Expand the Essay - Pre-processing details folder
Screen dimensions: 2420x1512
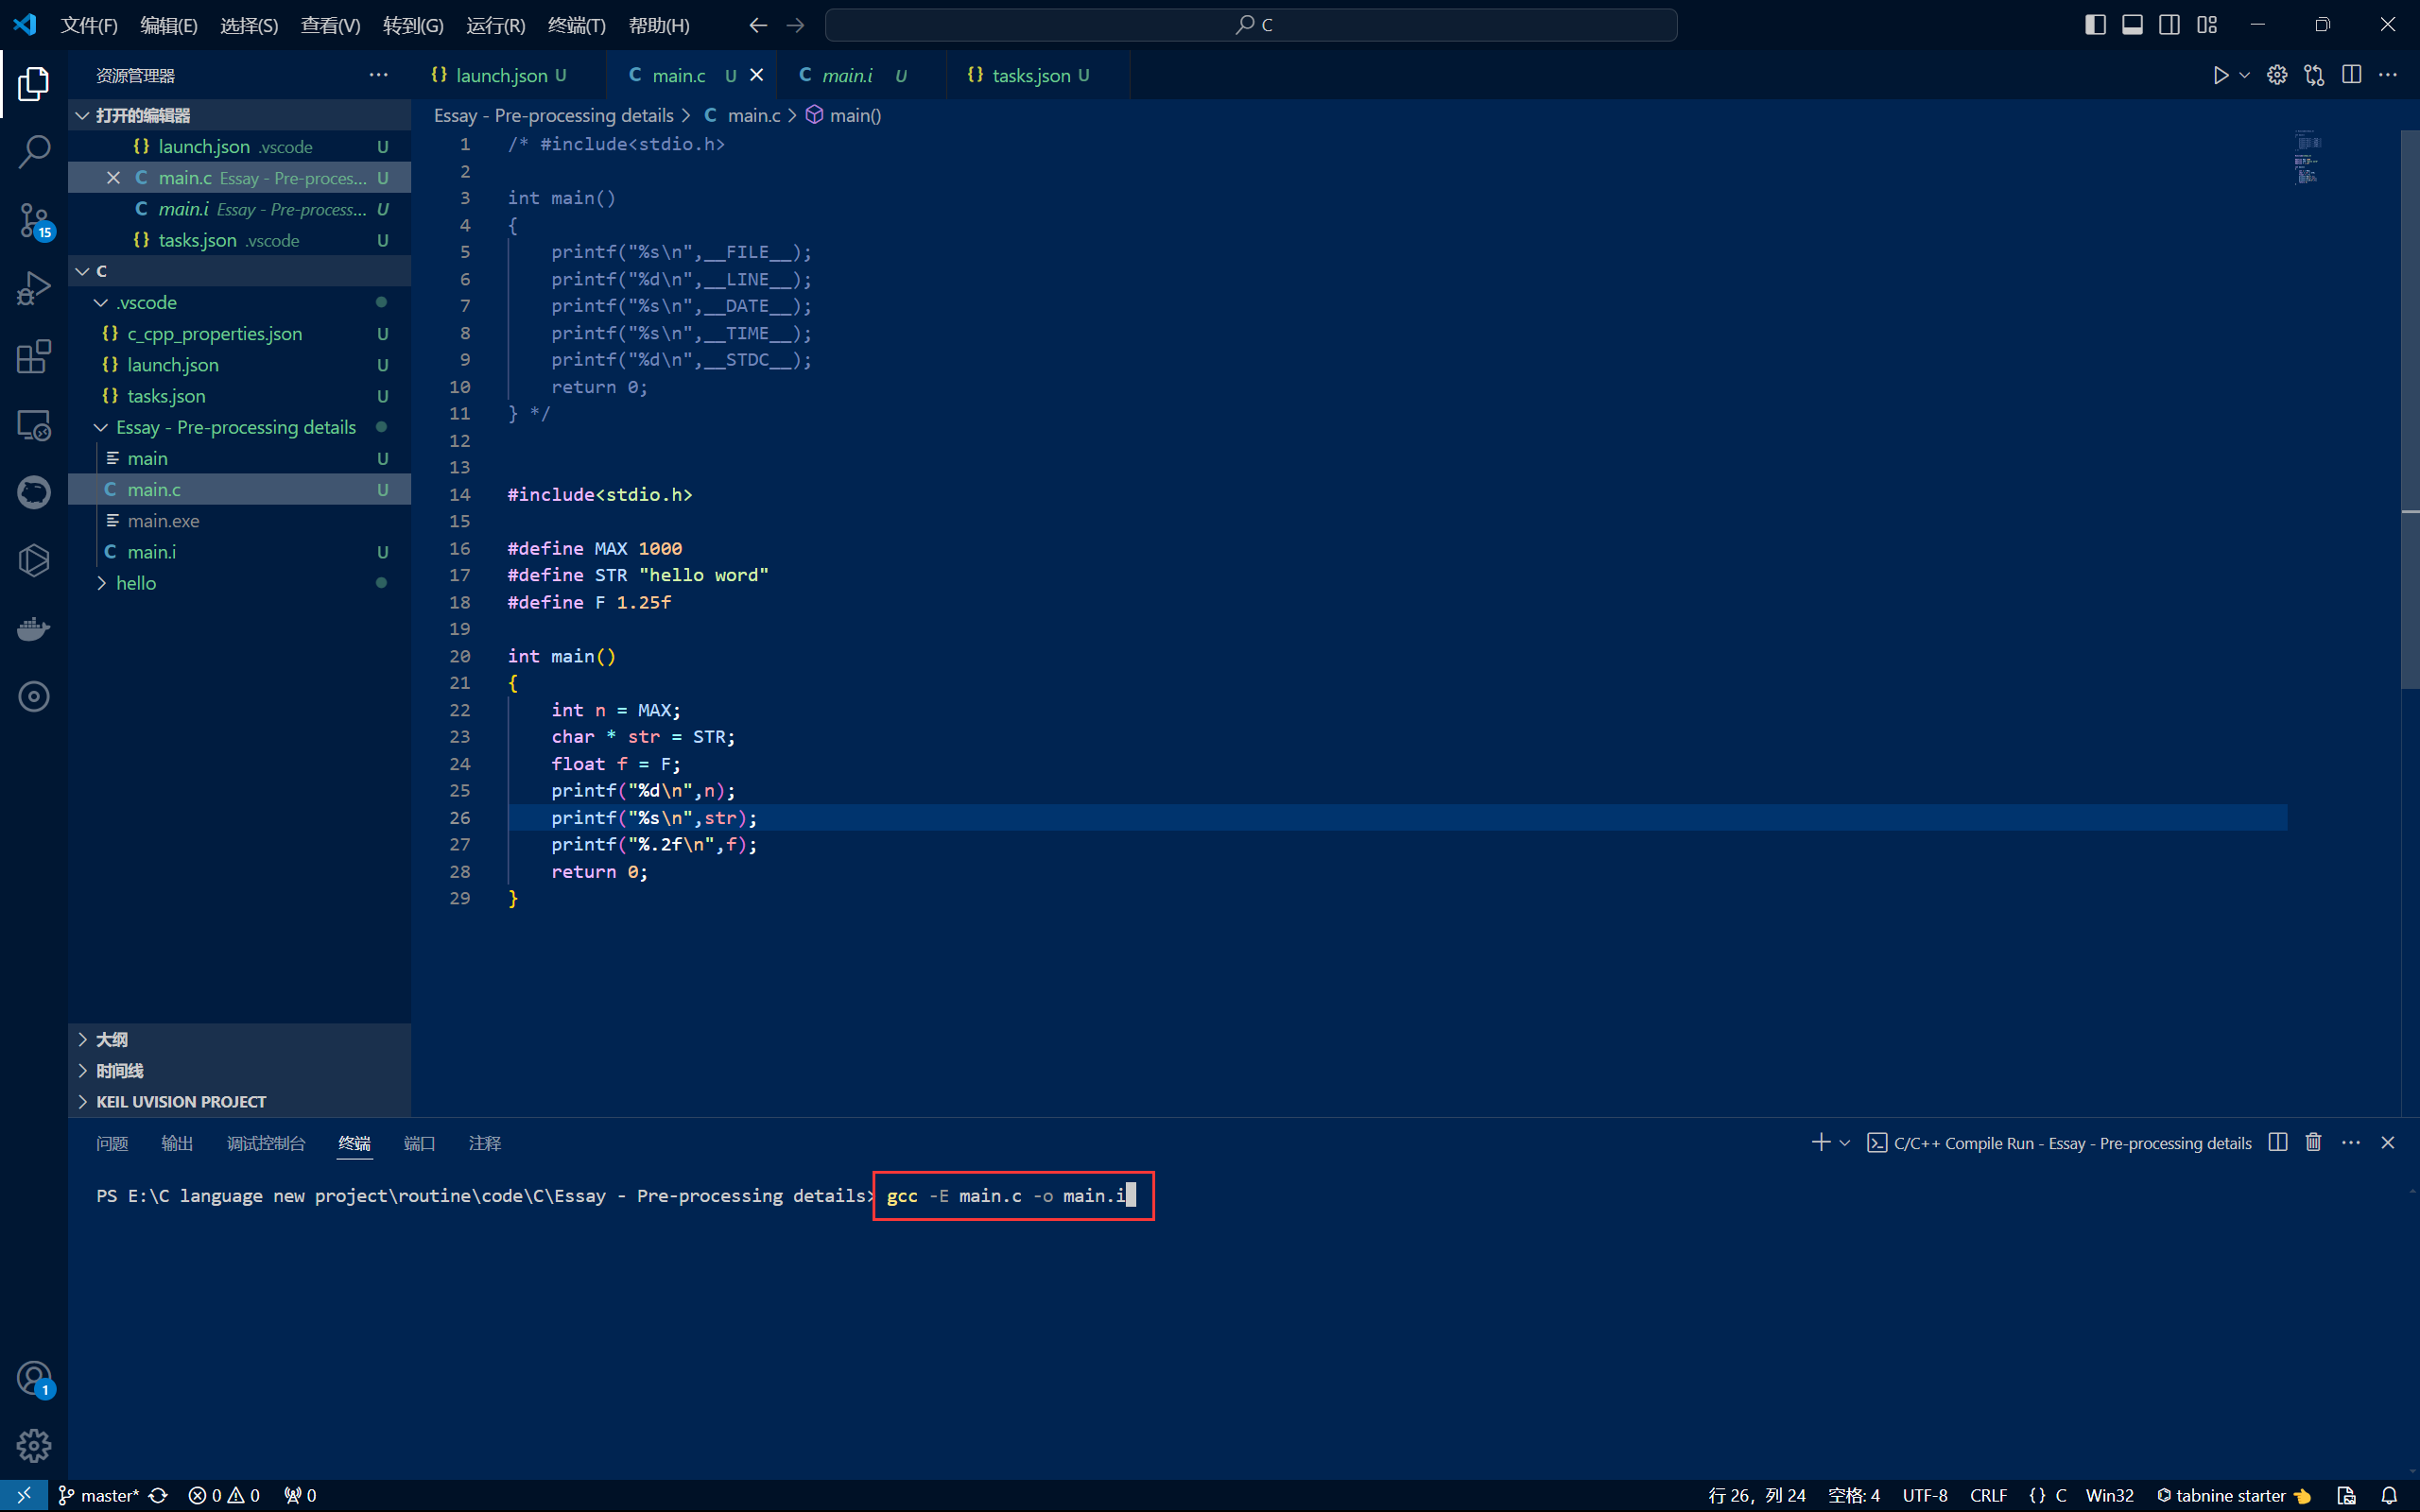click(x=101, y=427)
